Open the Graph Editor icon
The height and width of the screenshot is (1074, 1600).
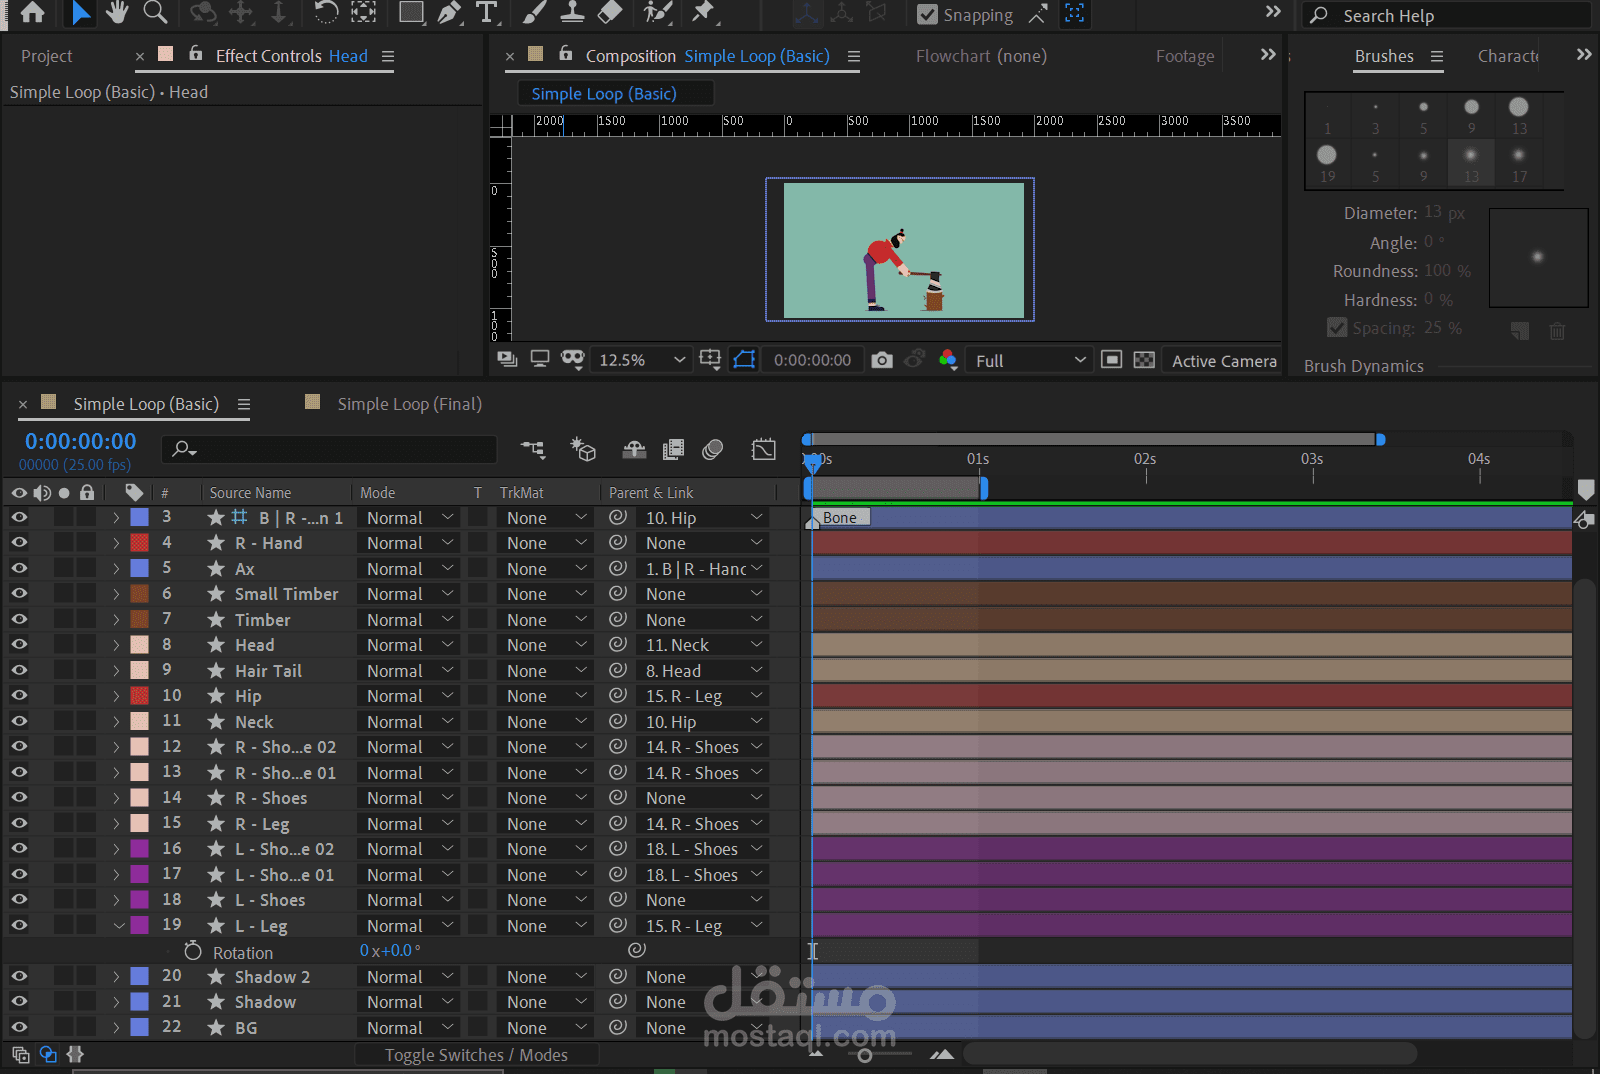coord(764,450)
